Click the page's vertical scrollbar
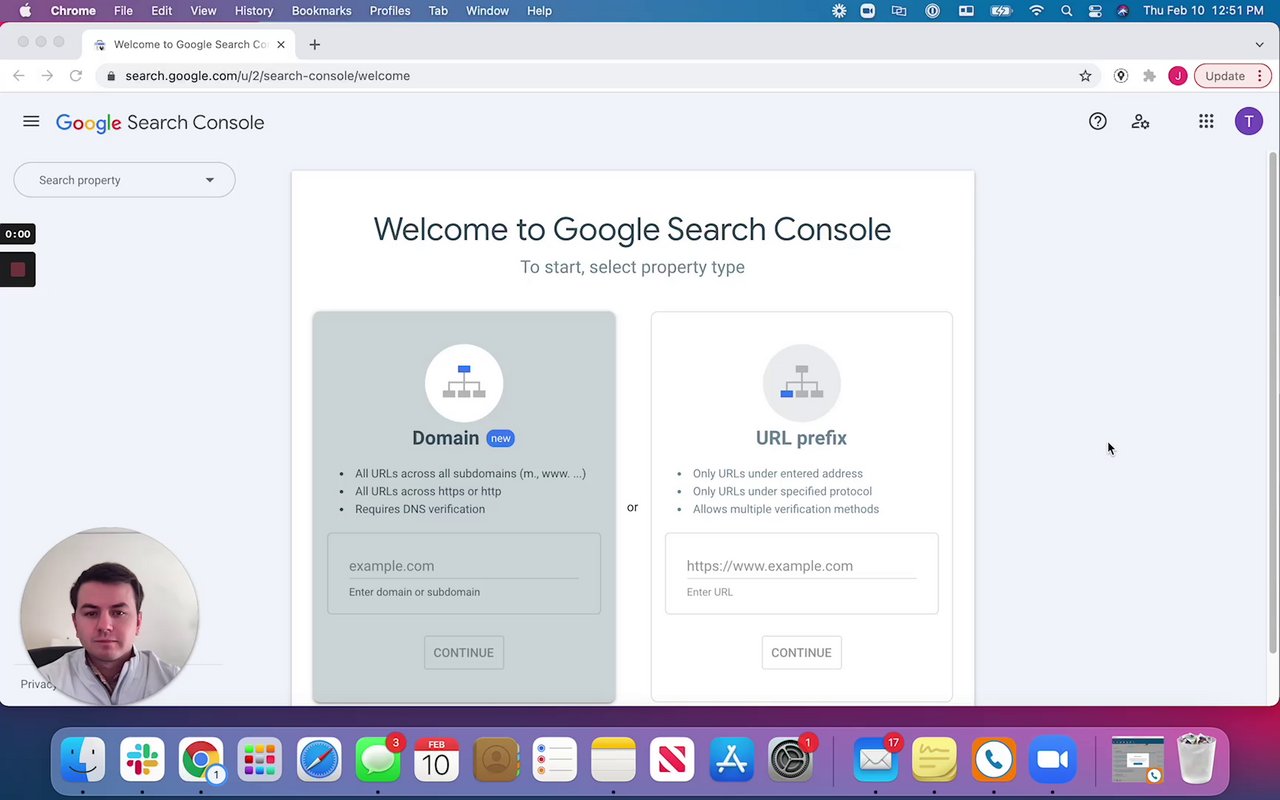The height and width of the screenshot is (800, 1280). [1273, 403]
